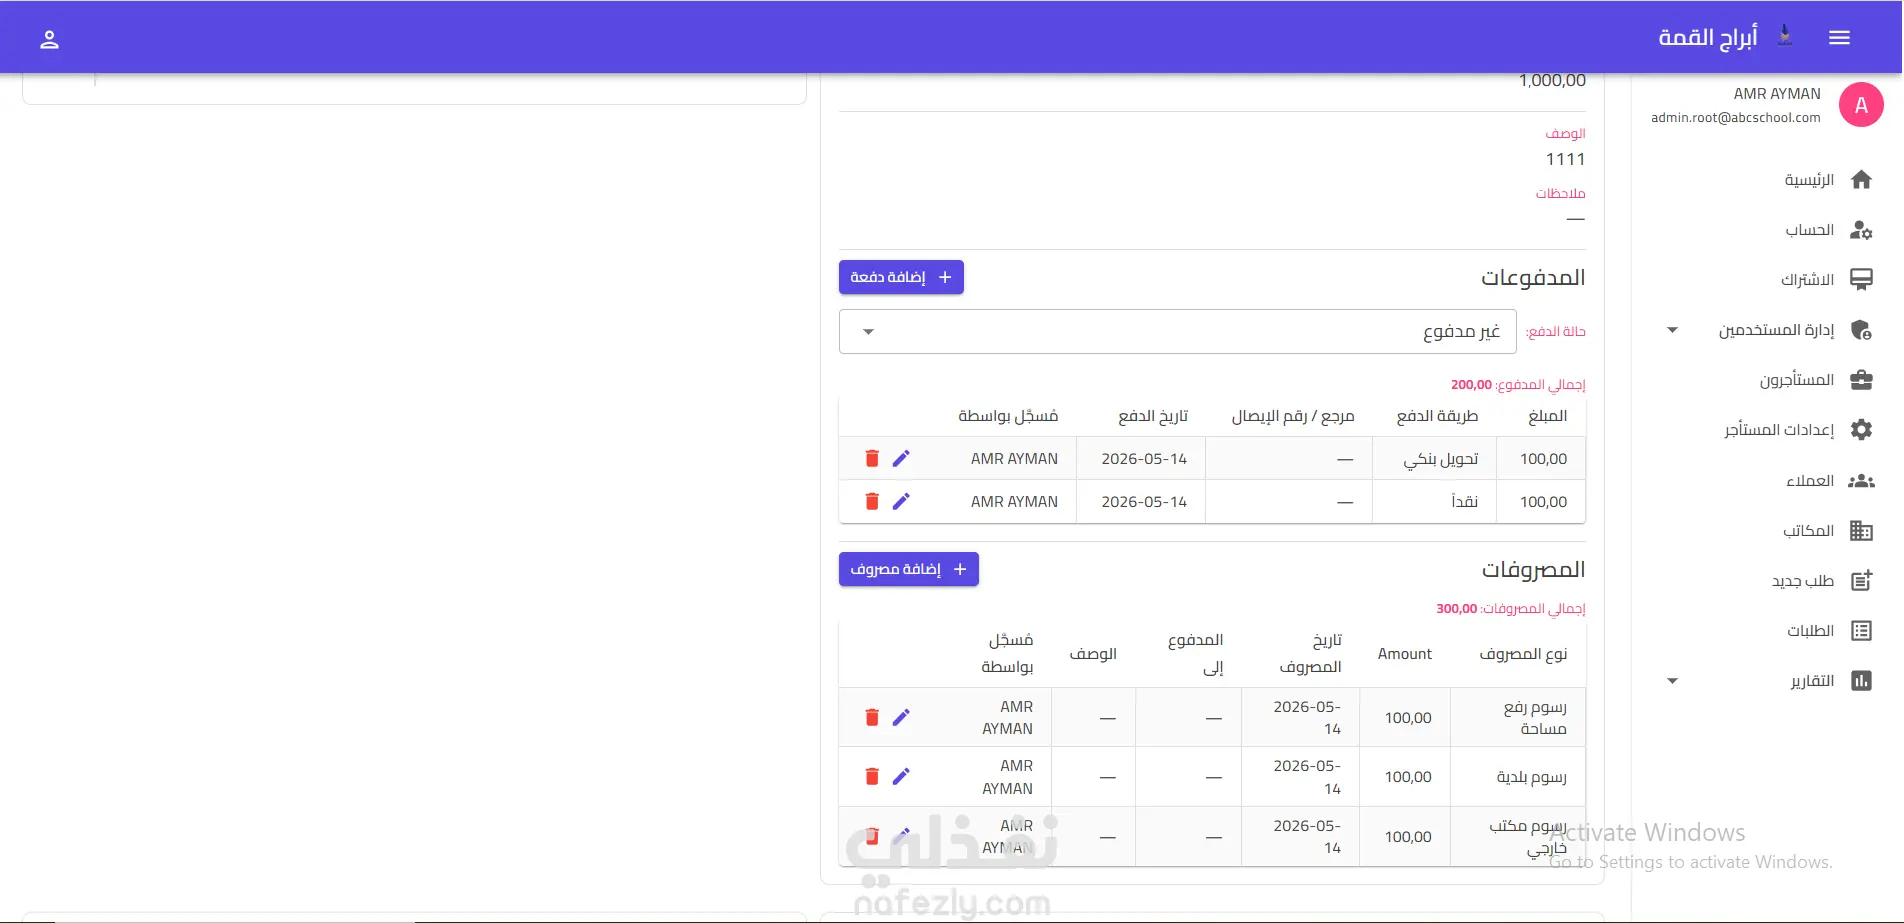The height and width of the screenshot is (923, 1904).
Task: Open the user profile icon in header
Action: pos(49,39)
